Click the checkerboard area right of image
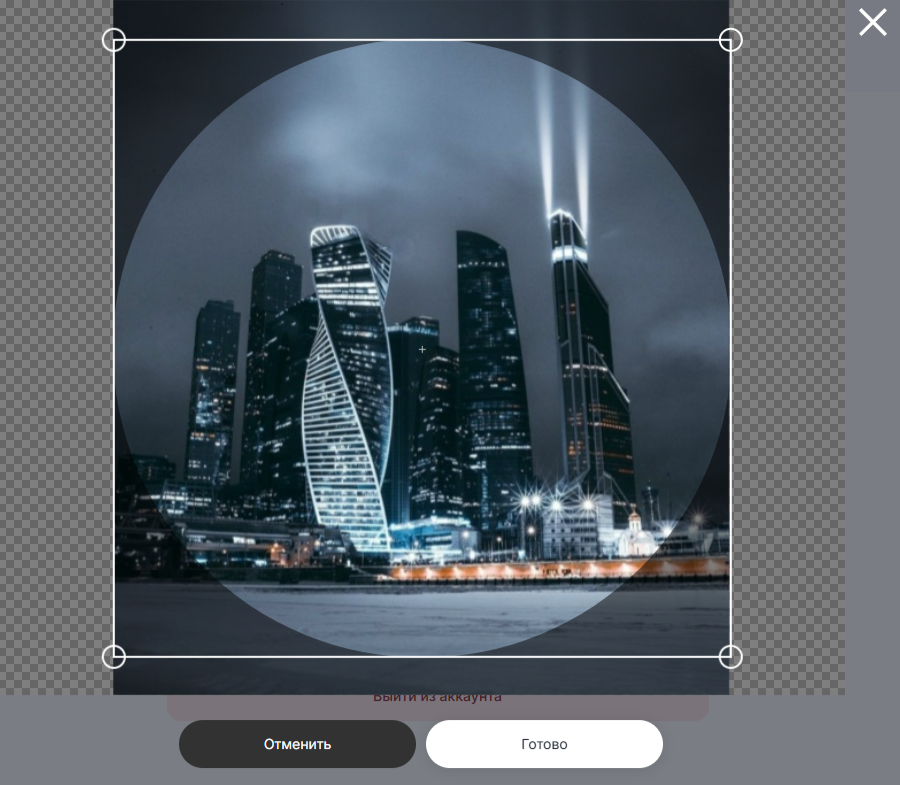The height and width of the screenshot is (785, 900). pos(788,350)
